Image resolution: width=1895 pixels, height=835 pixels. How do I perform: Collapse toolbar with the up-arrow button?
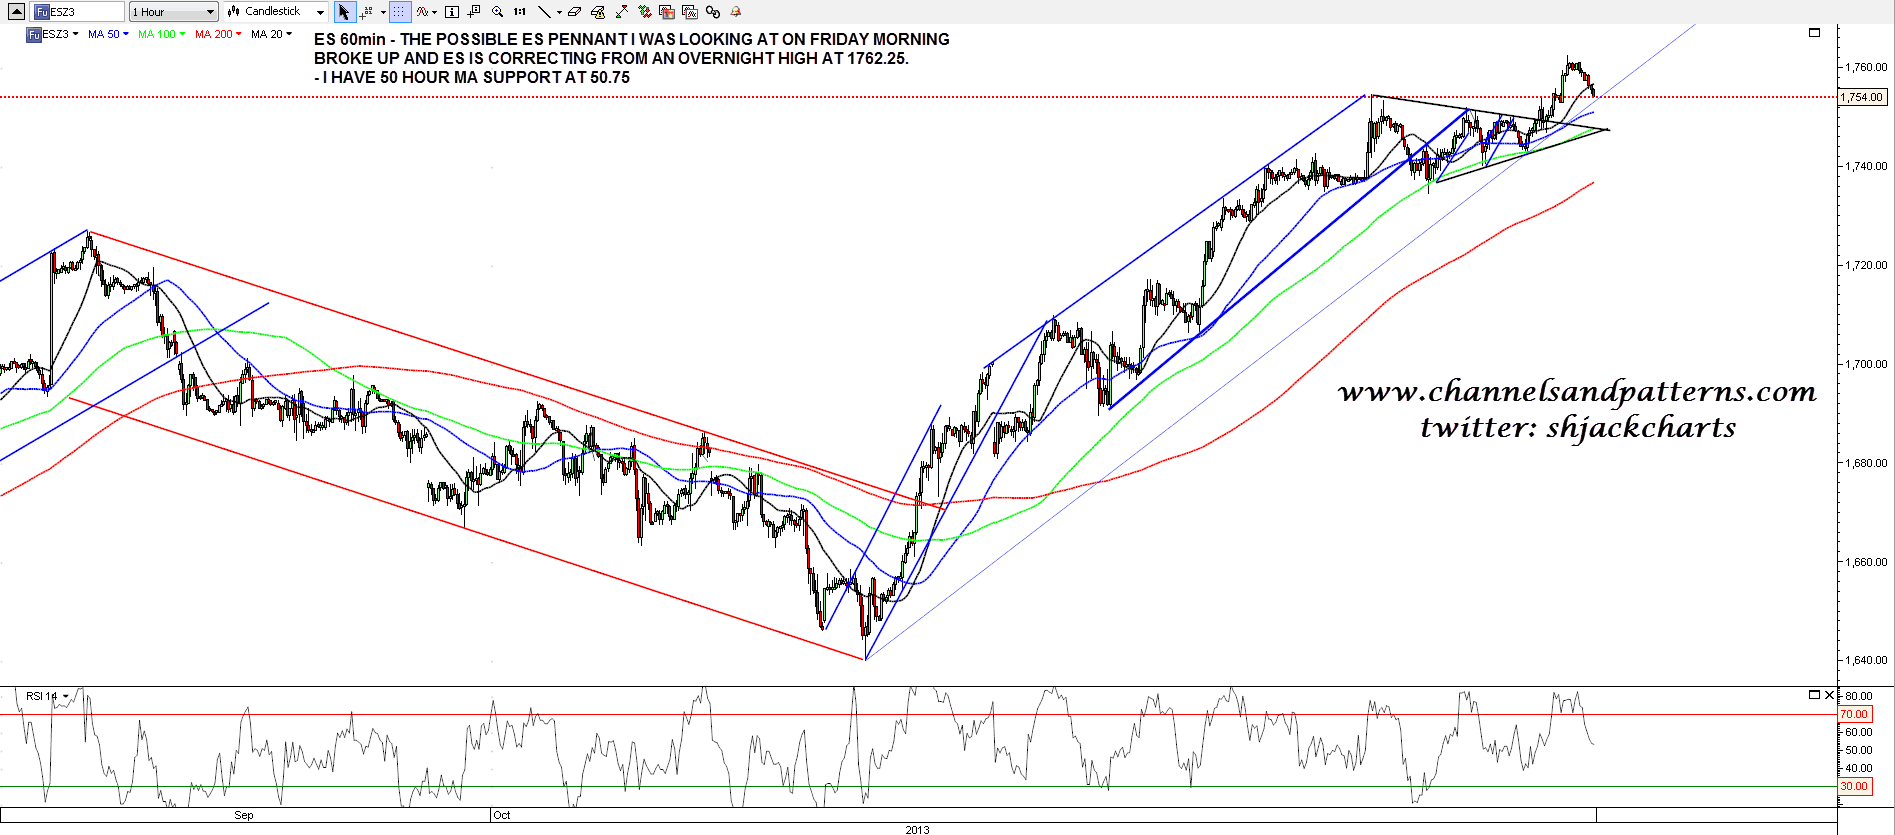(16, 12)
